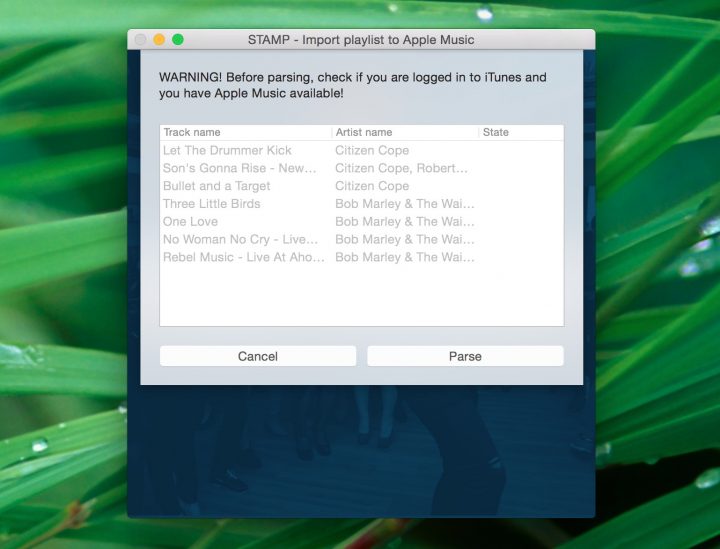Click Bob Marley artist cell for Three Little Birds
Screen dimensions: 720x549
405,204
